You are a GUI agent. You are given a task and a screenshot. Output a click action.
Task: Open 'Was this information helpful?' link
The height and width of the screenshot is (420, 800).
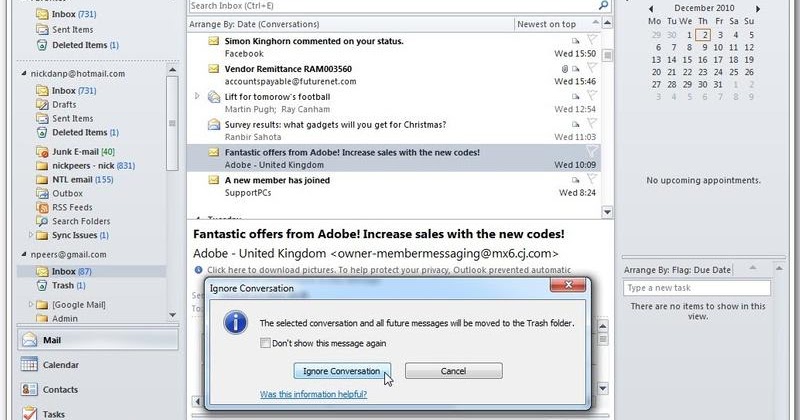(x=313, y=395)
